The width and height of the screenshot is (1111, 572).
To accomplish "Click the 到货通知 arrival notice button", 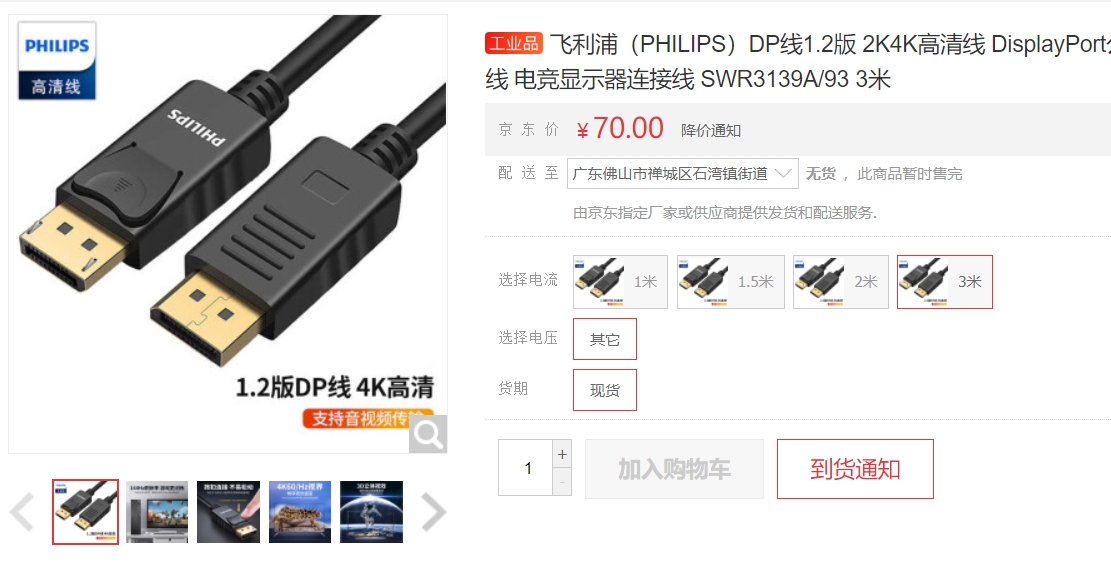I will click(855, 469).
